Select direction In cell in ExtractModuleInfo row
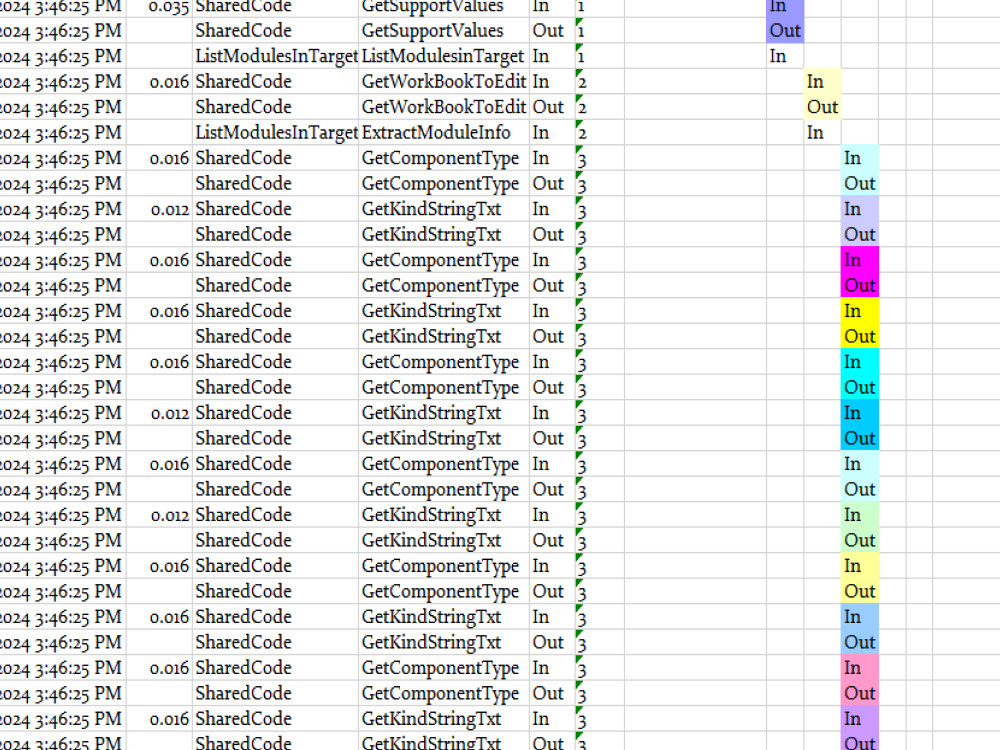1000x750 pixels. click(x=552, y=133)
